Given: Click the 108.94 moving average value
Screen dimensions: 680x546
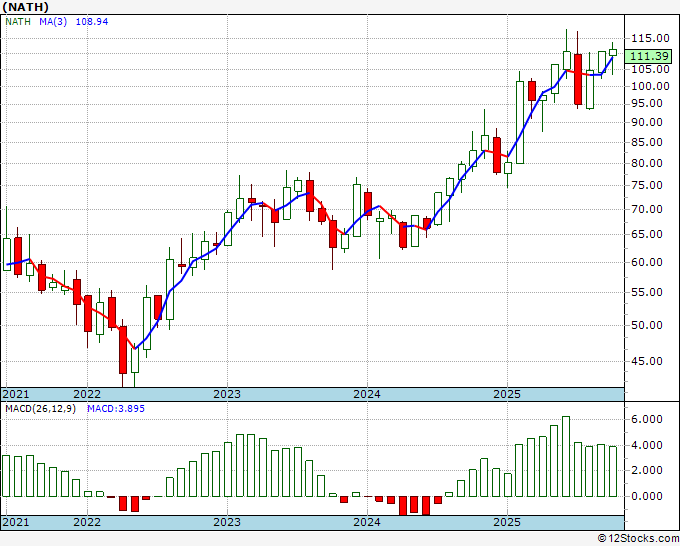Looking at the screenshot, I should point(92,22).
